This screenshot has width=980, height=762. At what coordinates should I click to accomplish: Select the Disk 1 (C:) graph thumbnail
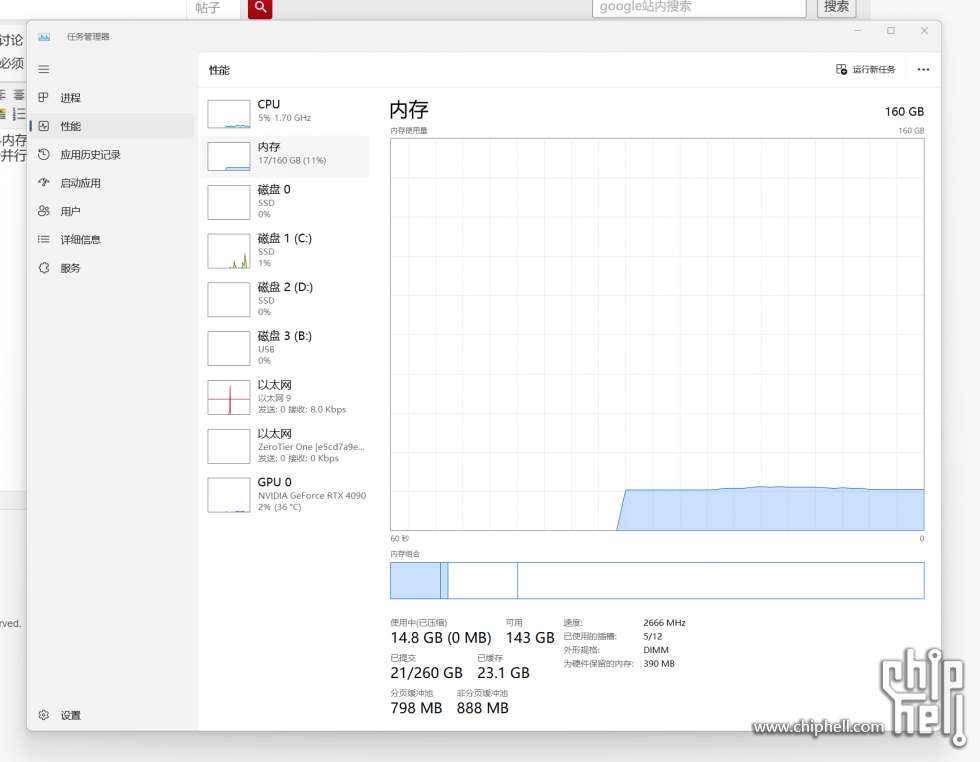point(229,251)
